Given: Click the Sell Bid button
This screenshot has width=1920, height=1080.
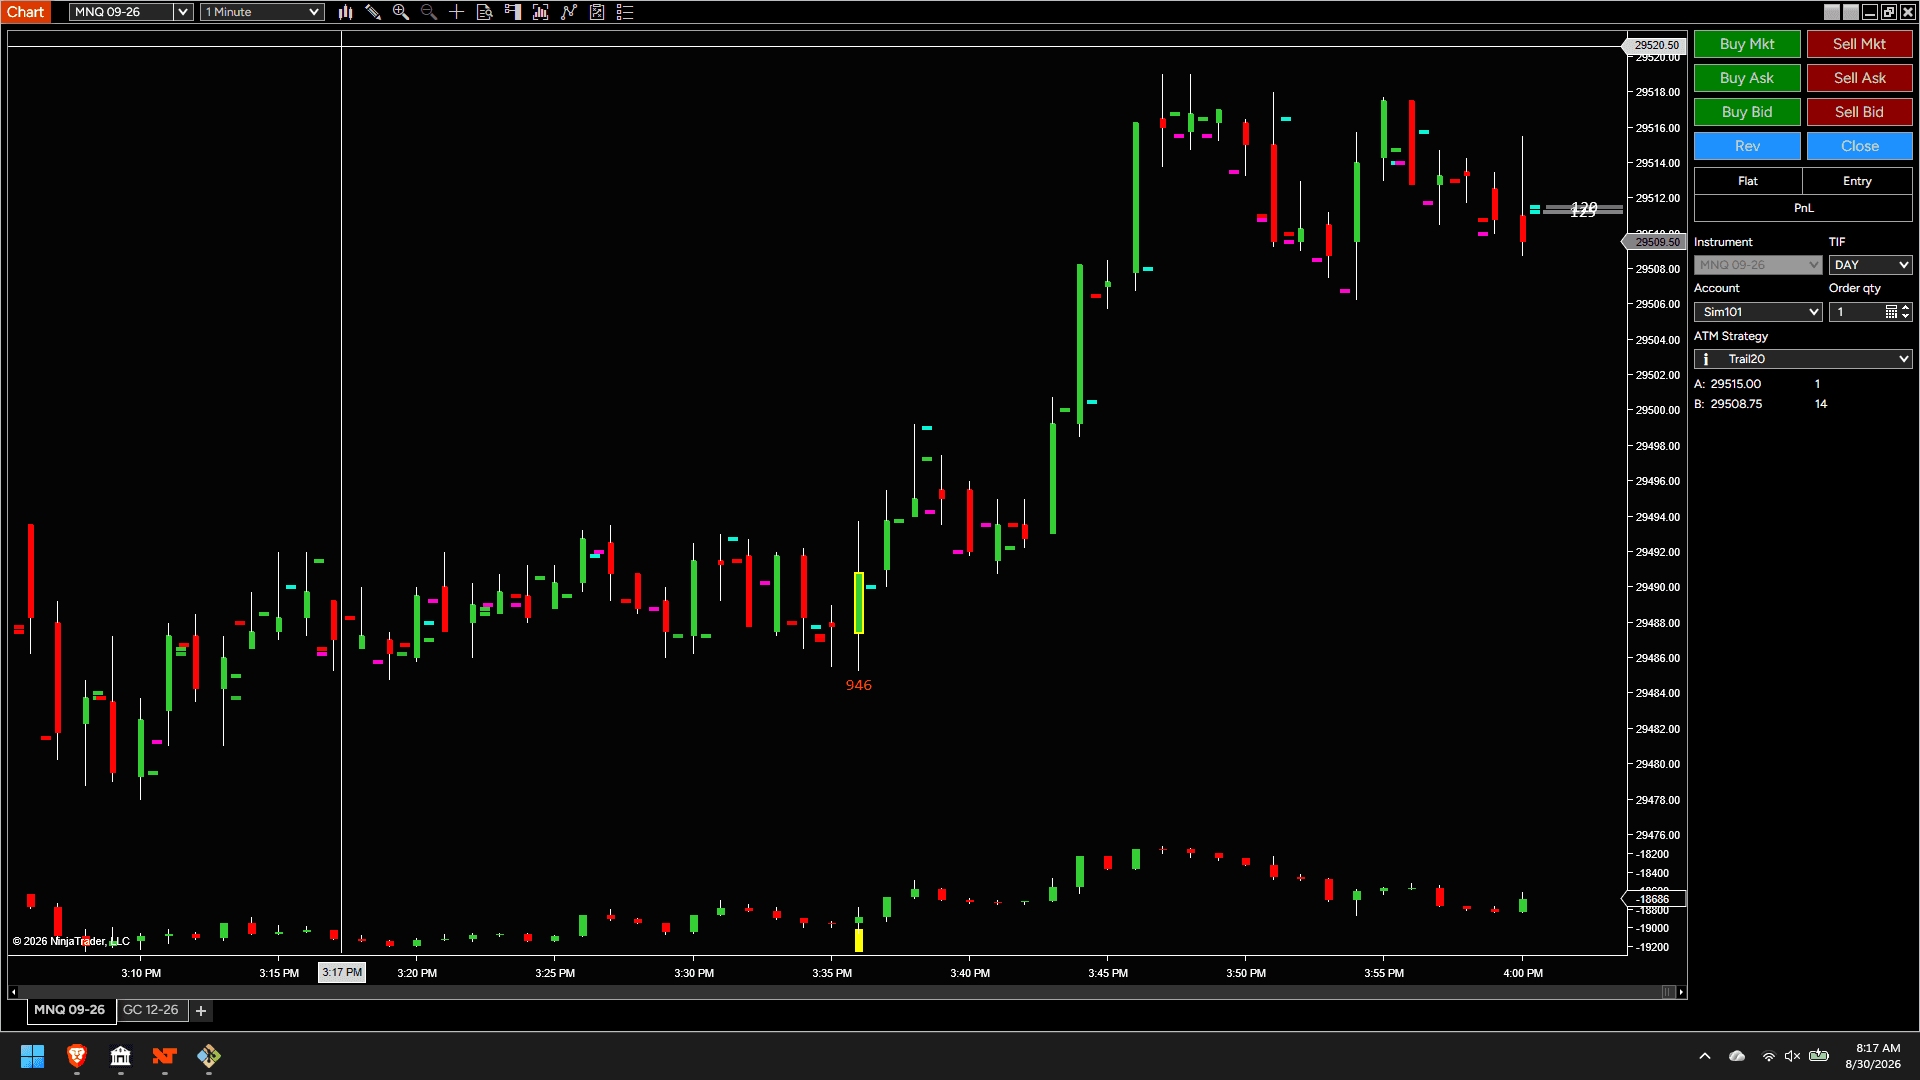Looking at the screenshot, I should tap(1859, 112).
